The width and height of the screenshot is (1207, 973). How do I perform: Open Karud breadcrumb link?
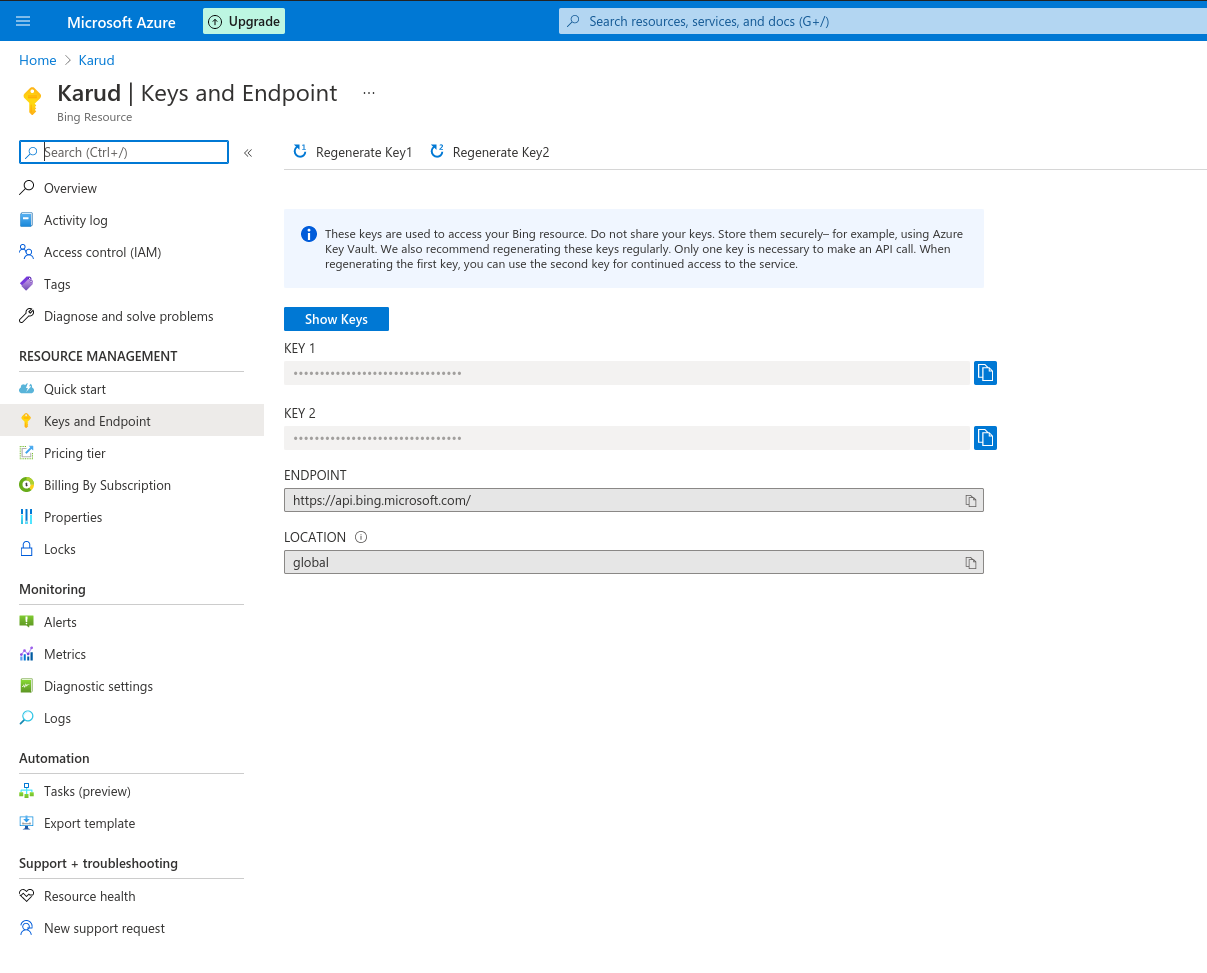click(x=97, y=60)
